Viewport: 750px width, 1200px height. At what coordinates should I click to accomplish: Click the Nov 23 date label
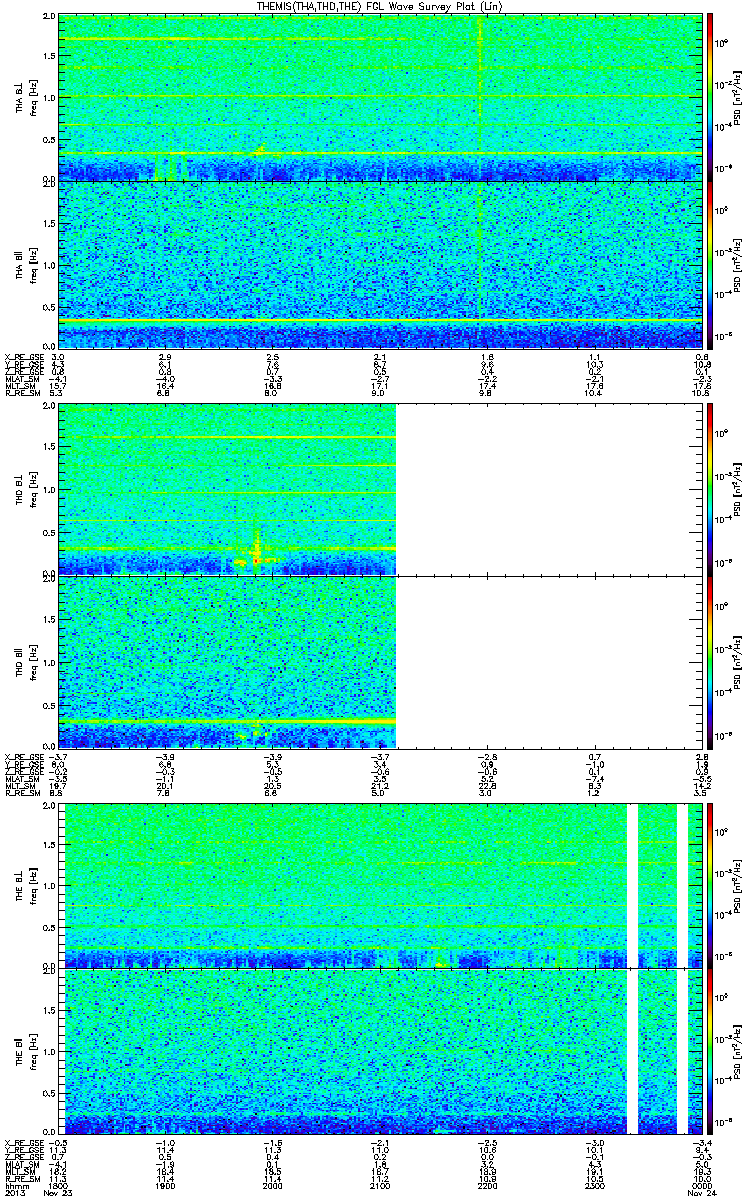(x=60, y=1193)
